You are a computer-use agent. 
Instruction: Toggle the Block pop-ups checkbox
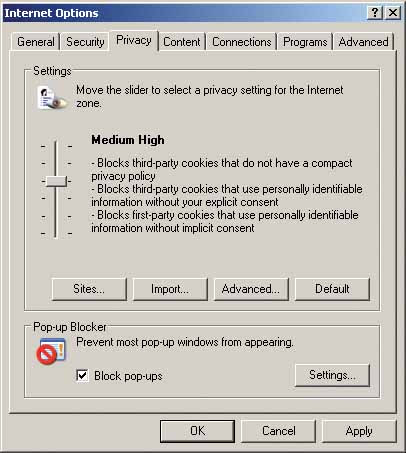pyautogui.click(x=82, y=376)
